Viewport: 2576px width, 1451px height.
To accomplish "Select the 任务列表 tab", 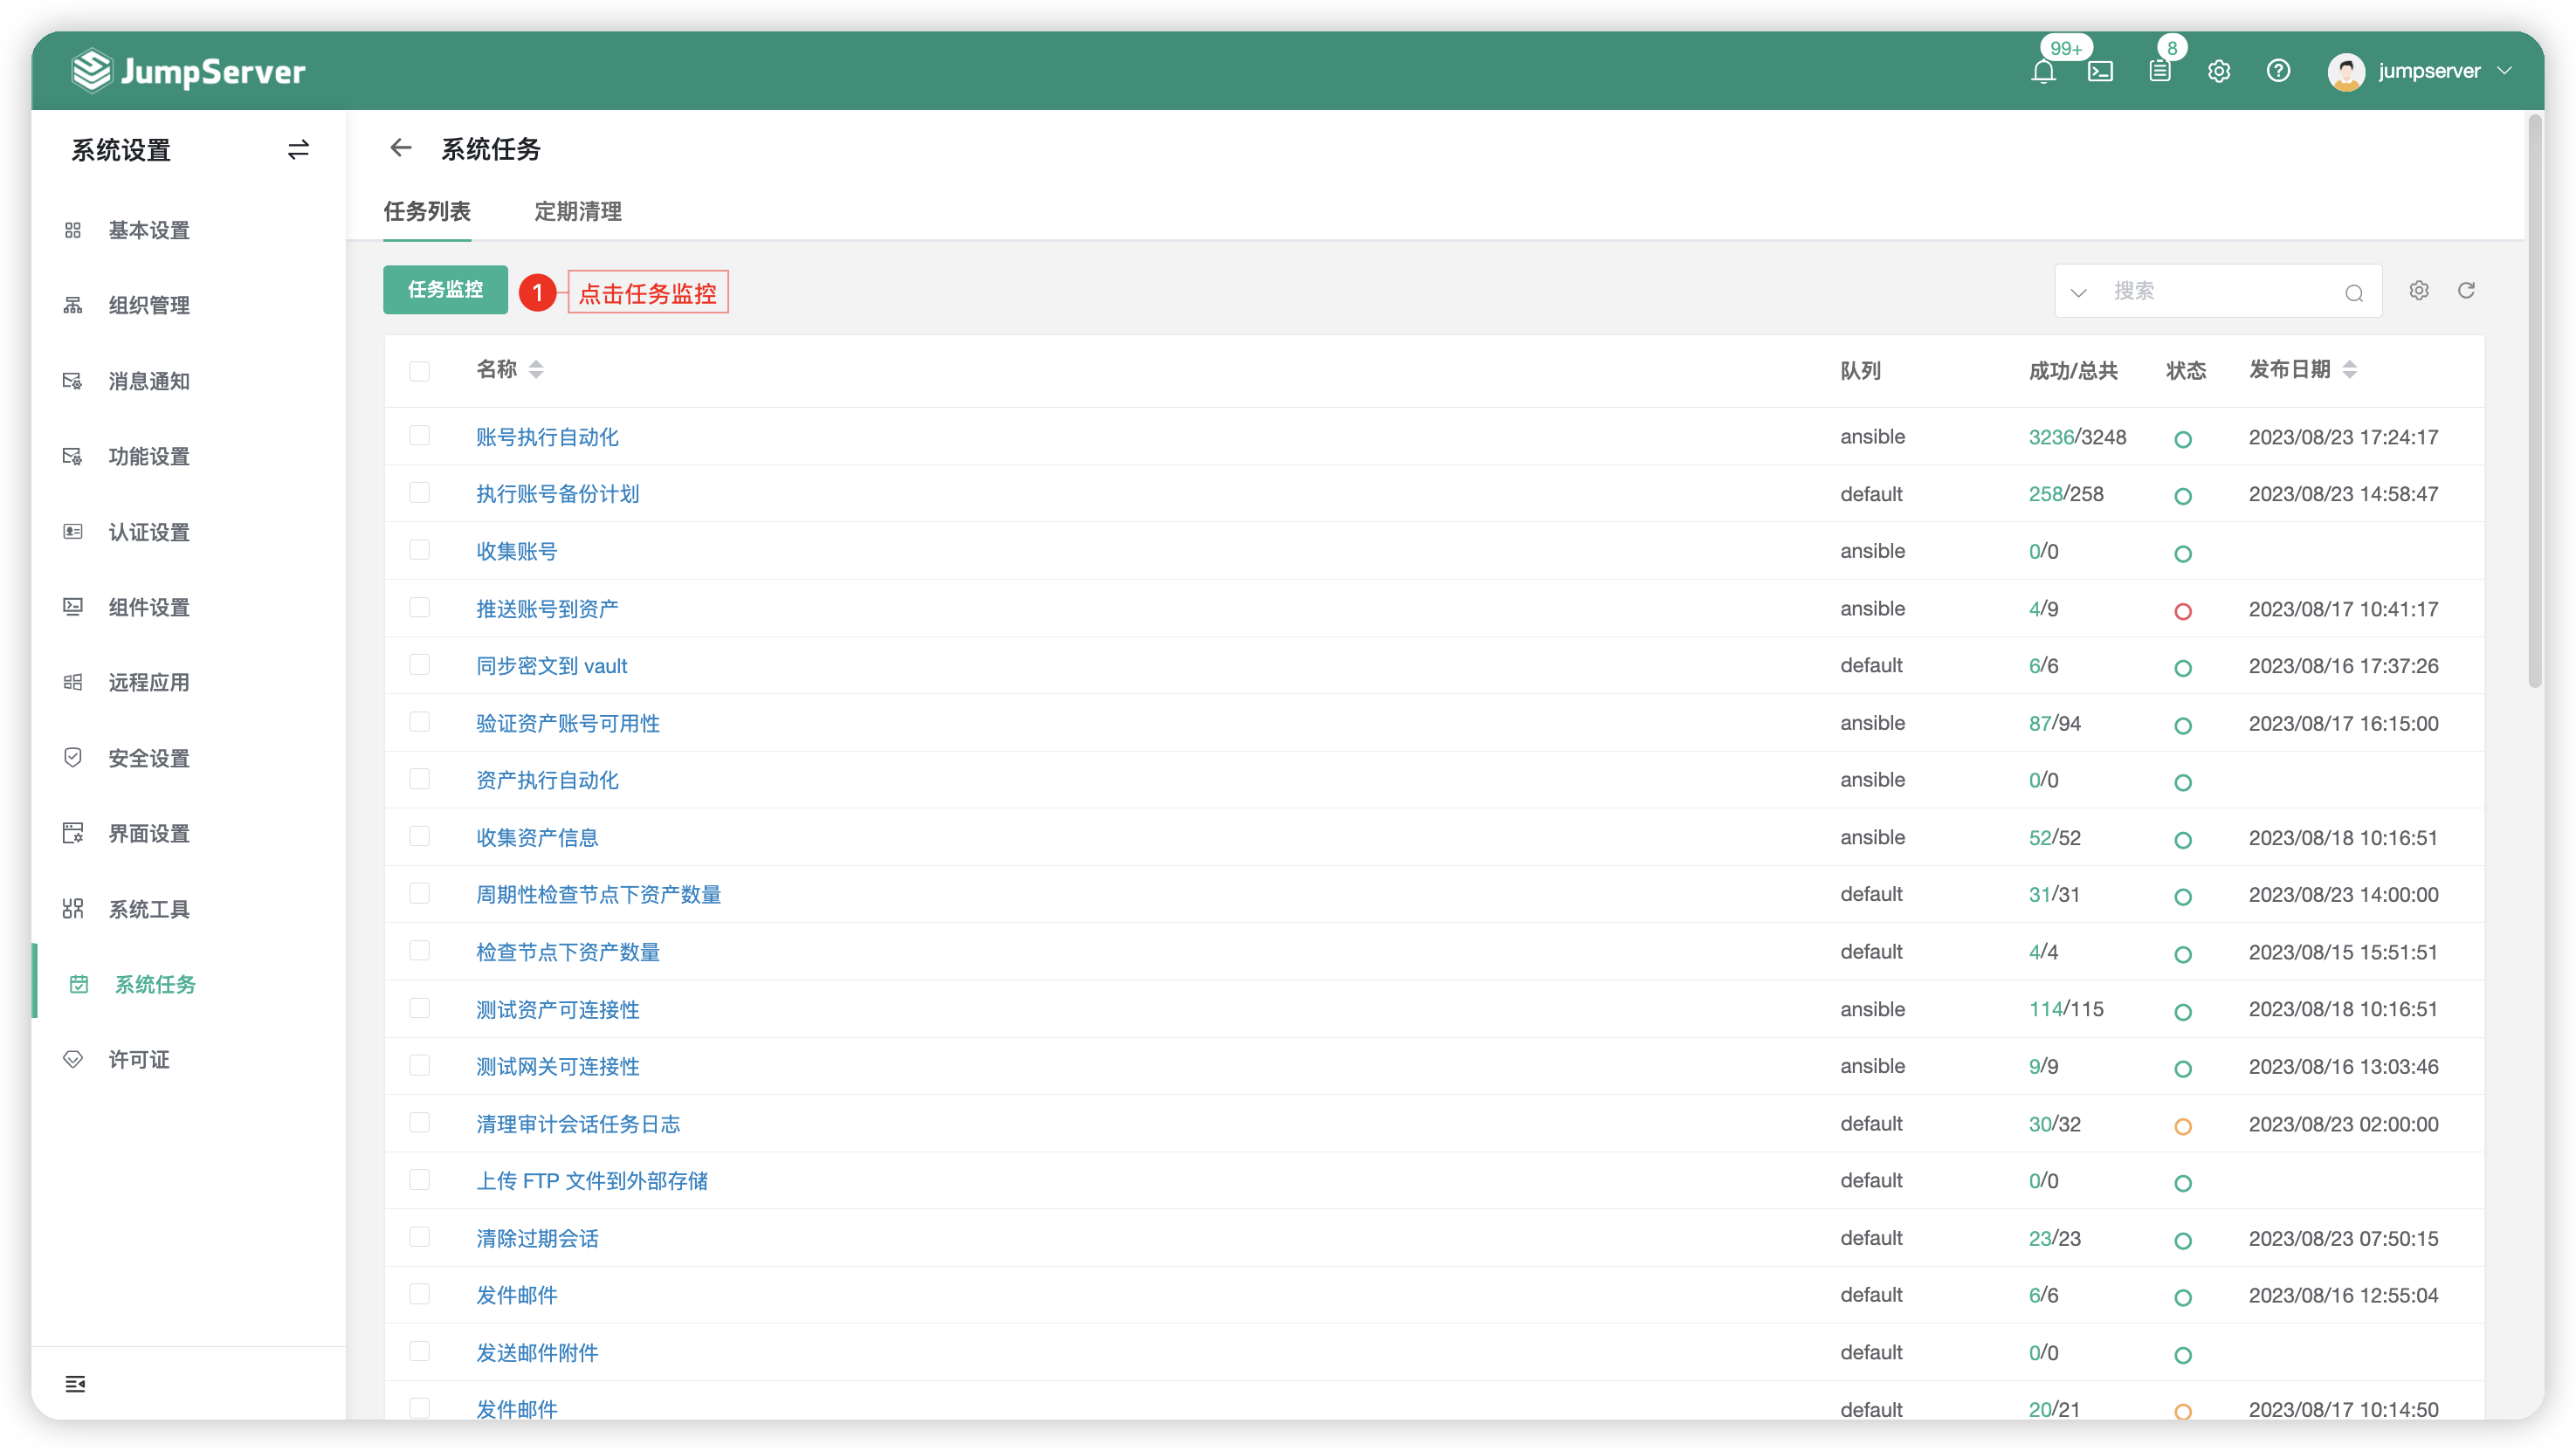I will (x=427, y=211).
